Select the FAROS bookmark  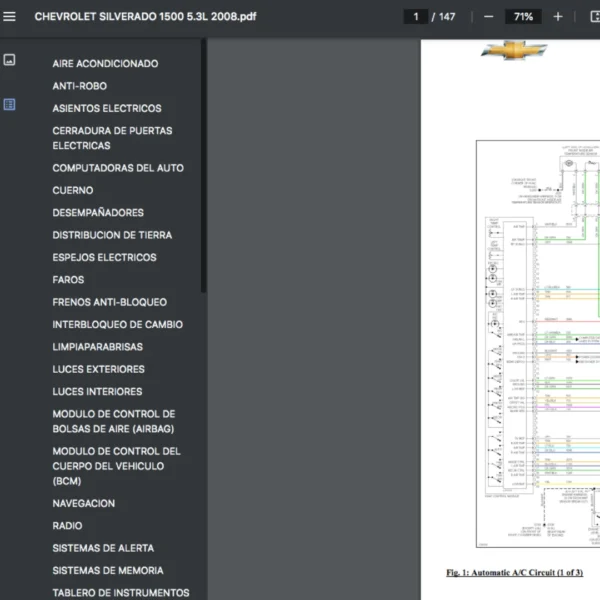tap(68, 280)
